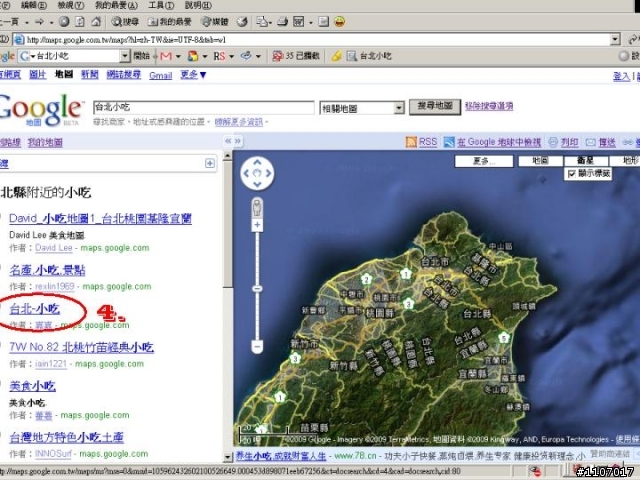Click the Gmail link in navigation bar

tap(161, 75)
